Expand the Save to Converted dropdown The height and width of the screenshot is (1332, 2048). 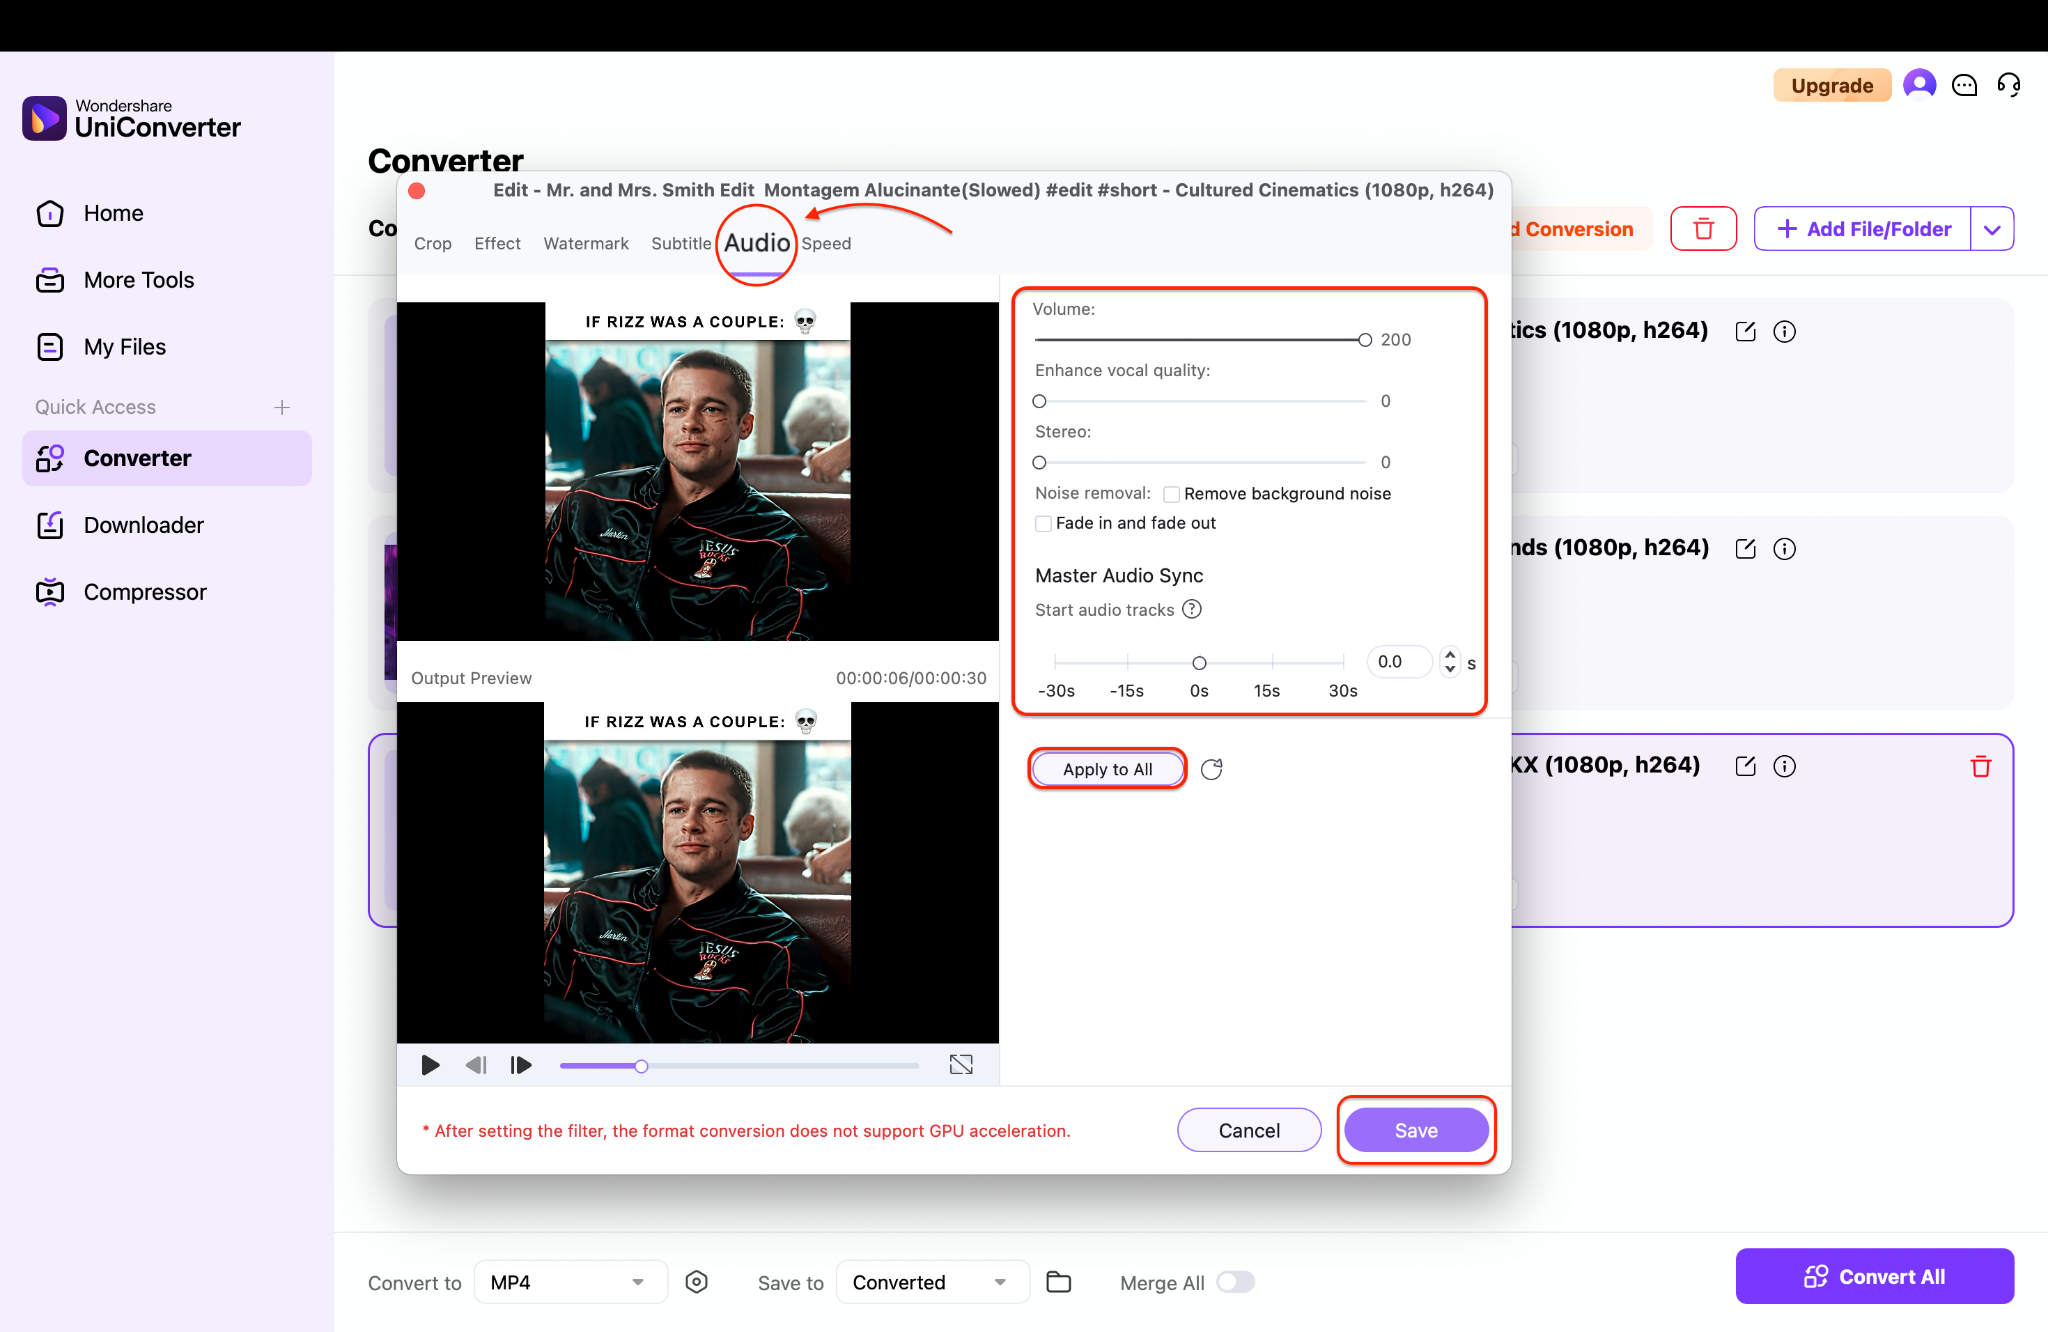click(x=930, y=1282)
